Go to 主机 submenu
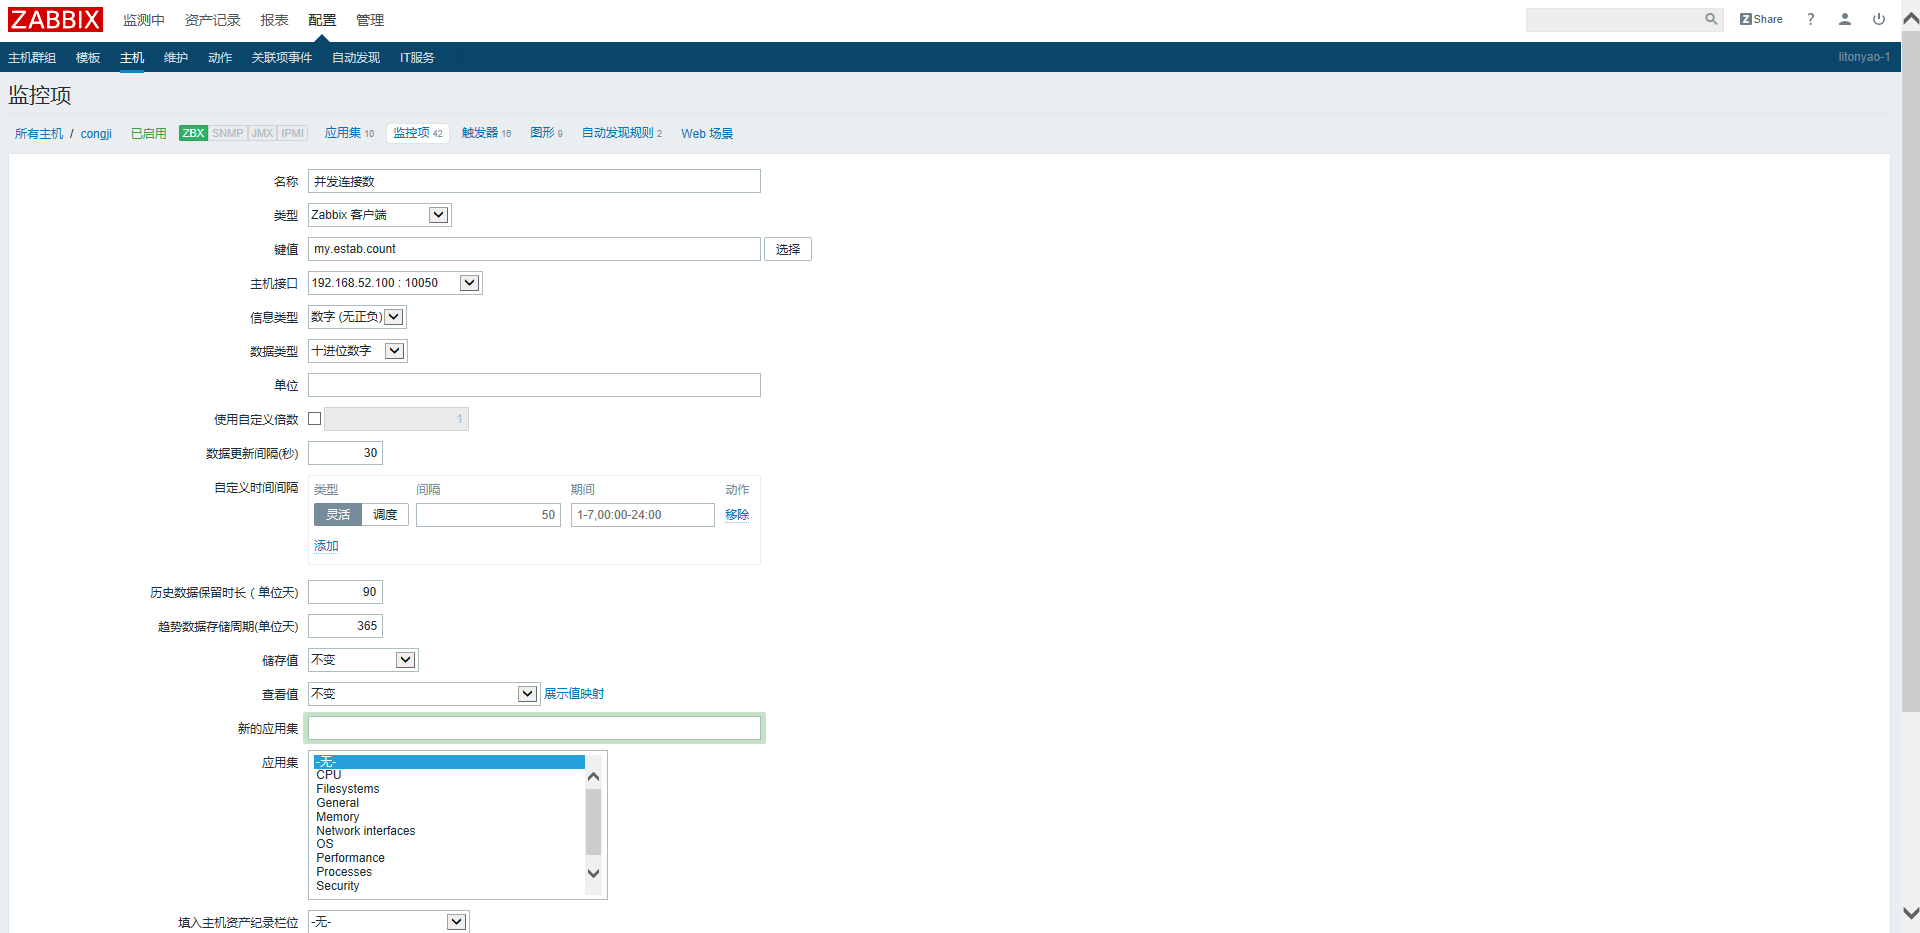Viewport: 1920px width, 933px height. pyautogui.click(x=132, y=58)
